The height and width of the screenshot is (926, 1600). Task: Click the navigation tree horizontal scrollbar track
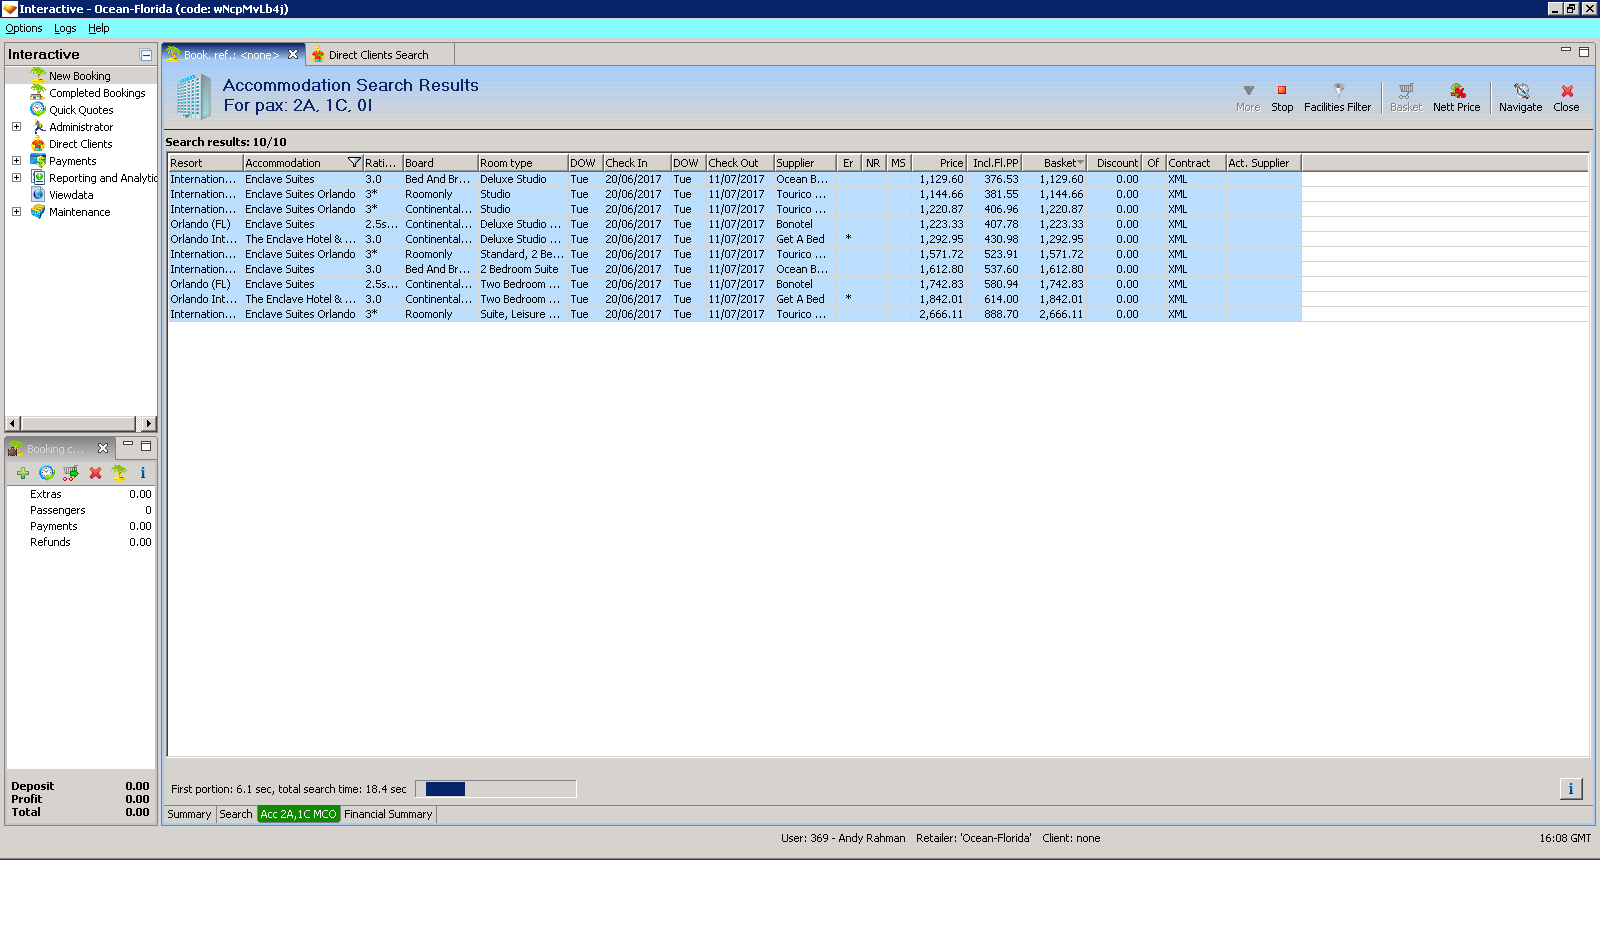tap(80, 423)
